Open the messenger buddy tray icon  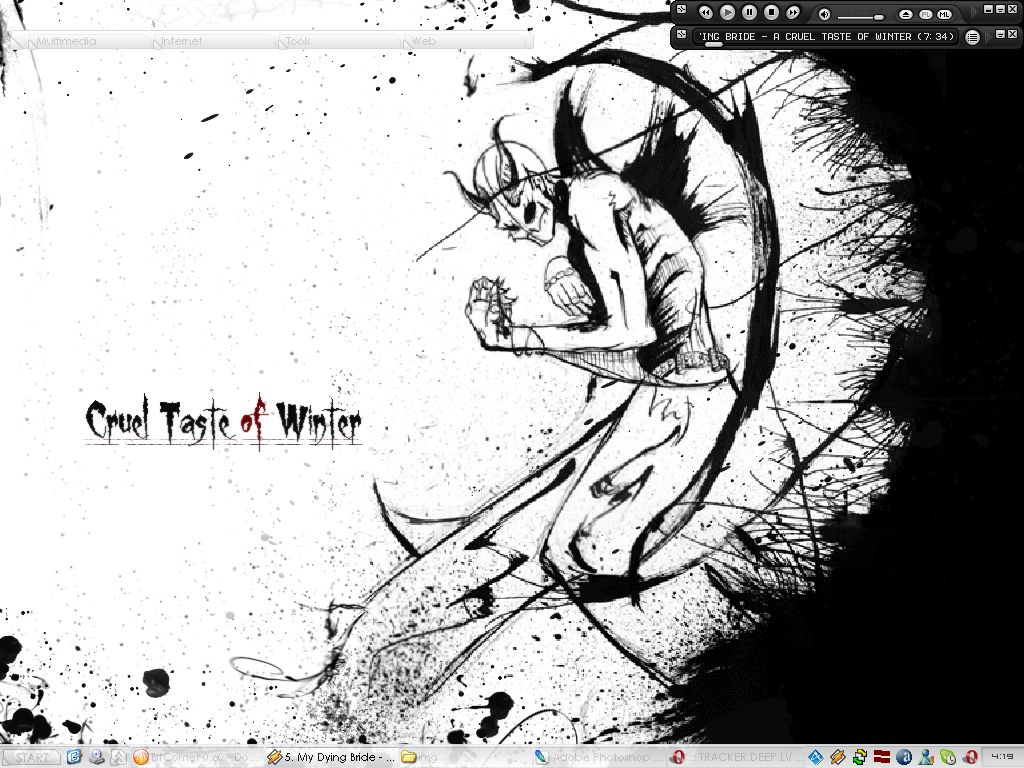pos(925,758)
